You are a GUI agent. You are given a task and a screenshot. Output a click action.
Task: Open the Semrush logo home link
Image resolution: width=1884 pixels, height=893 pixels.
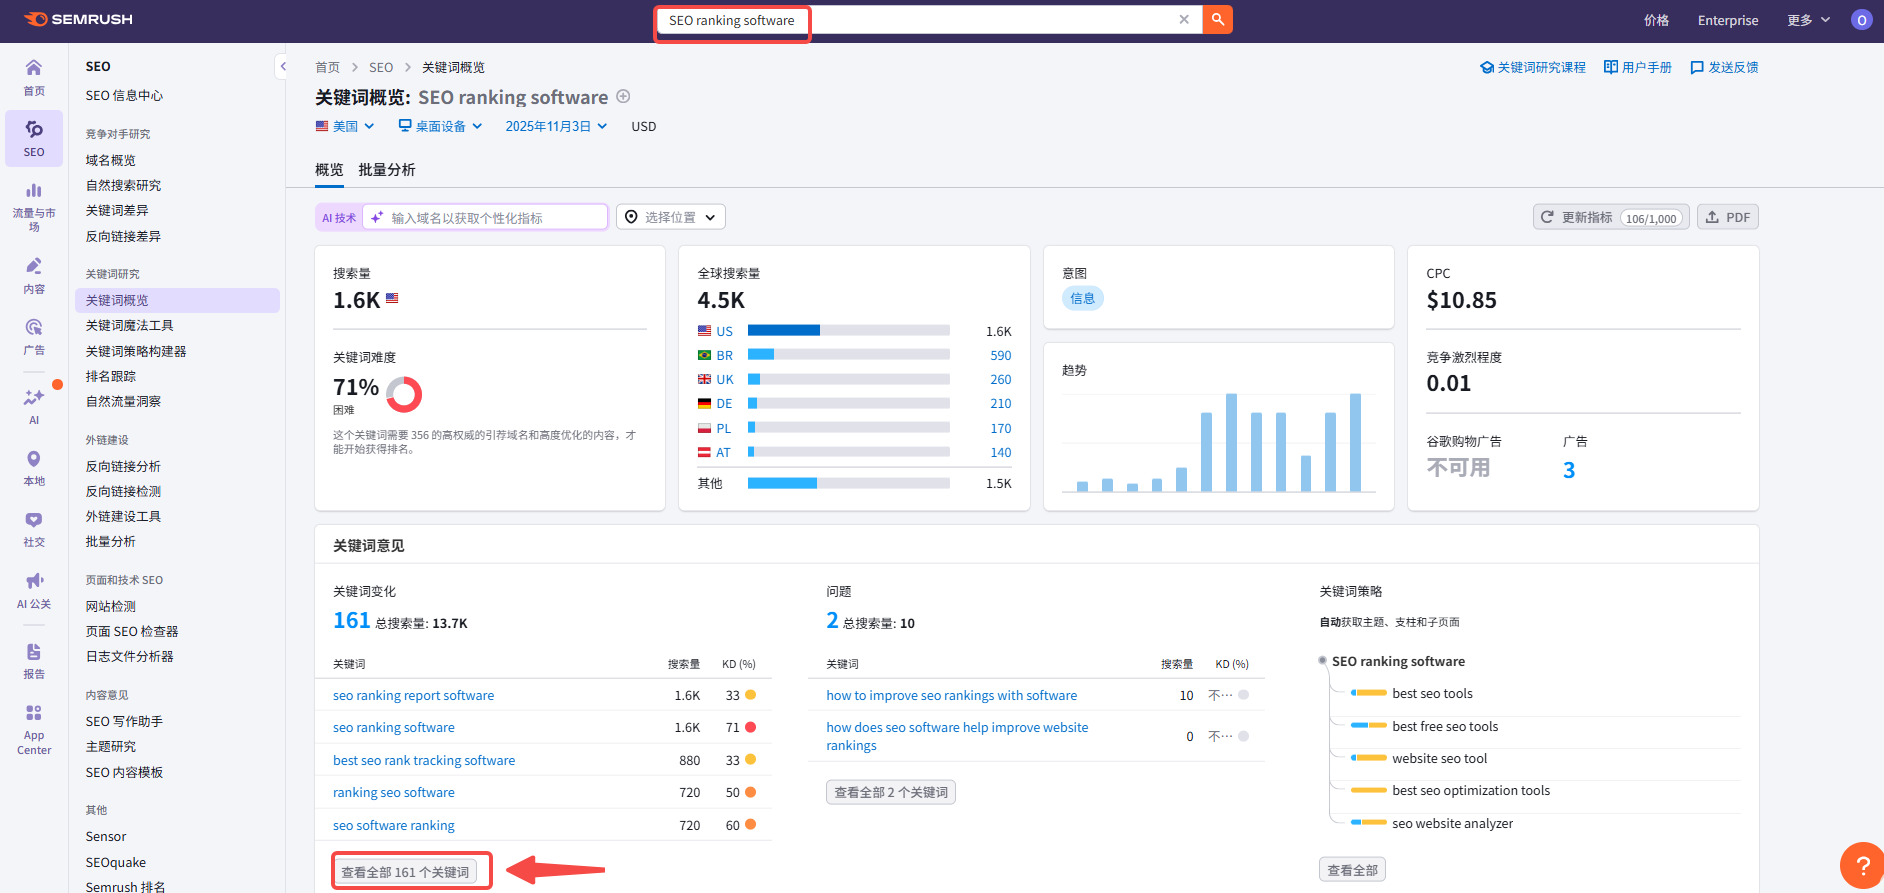pos(78,19)
